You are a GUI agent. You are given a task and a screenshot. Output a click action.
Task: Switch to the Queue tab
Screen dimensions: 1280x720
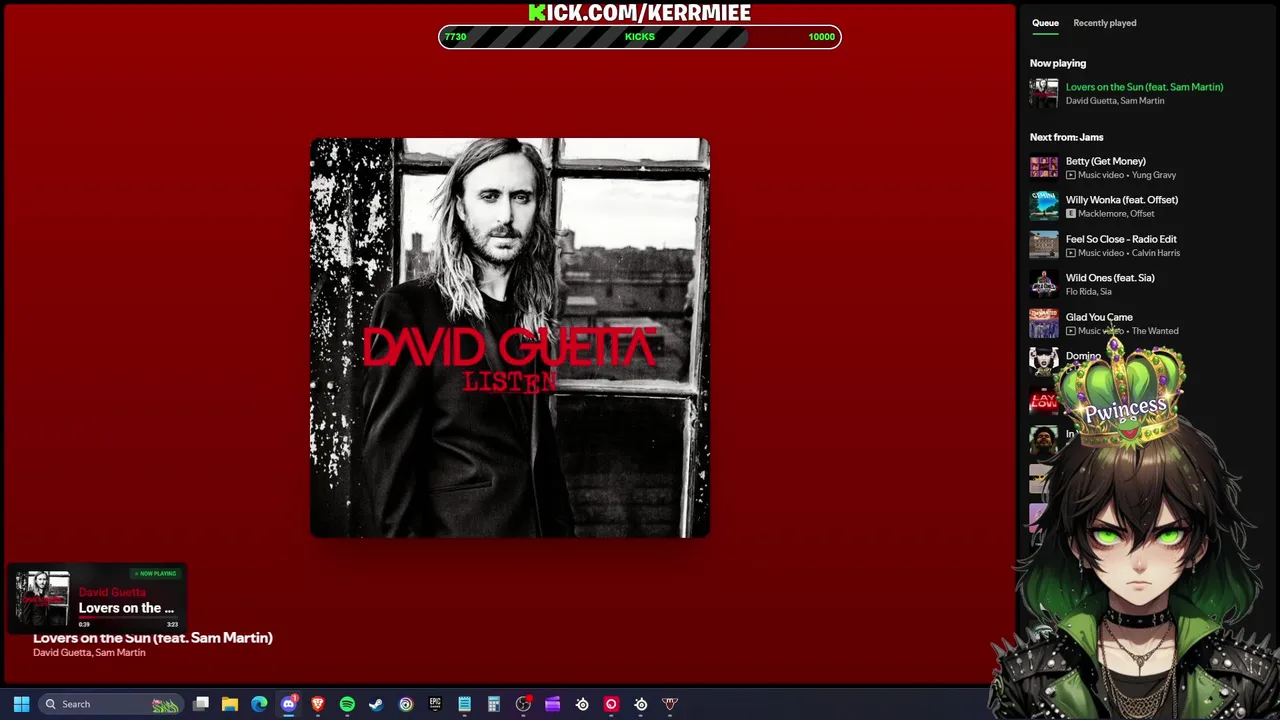[1045, 23]
